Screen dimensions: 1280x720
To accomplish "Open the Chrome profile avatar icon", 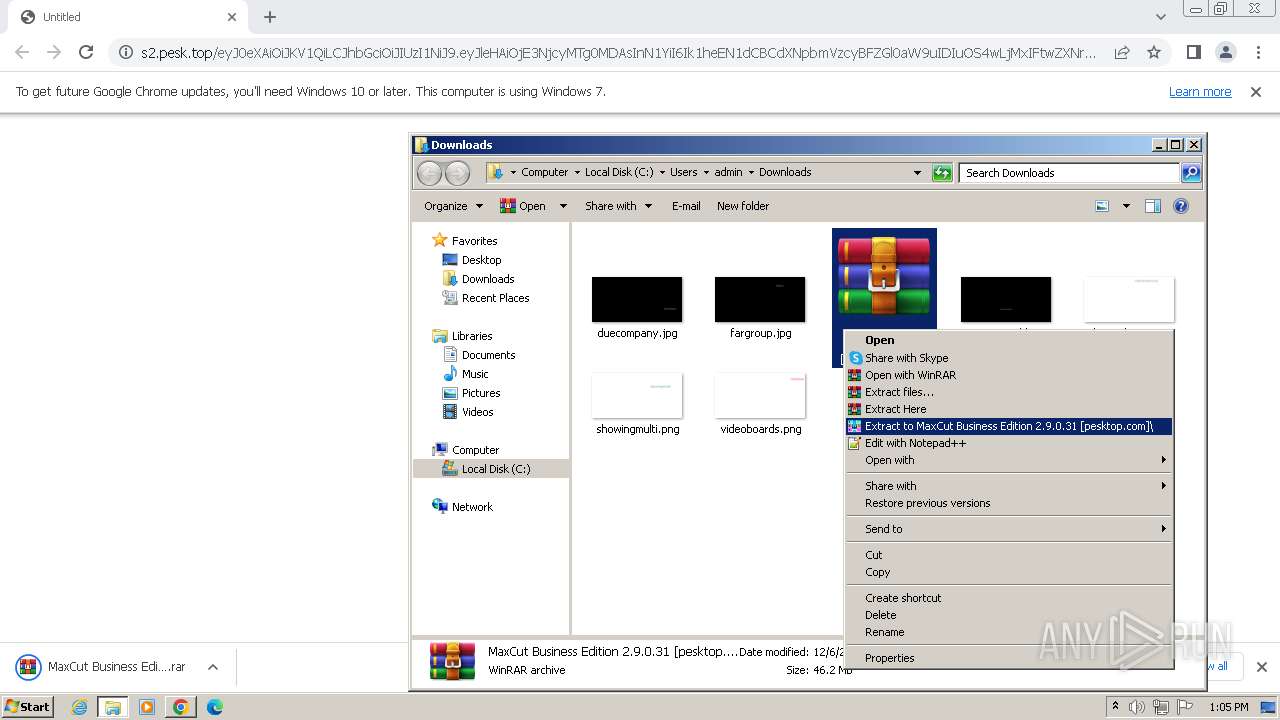I will tap(1225, 52).
